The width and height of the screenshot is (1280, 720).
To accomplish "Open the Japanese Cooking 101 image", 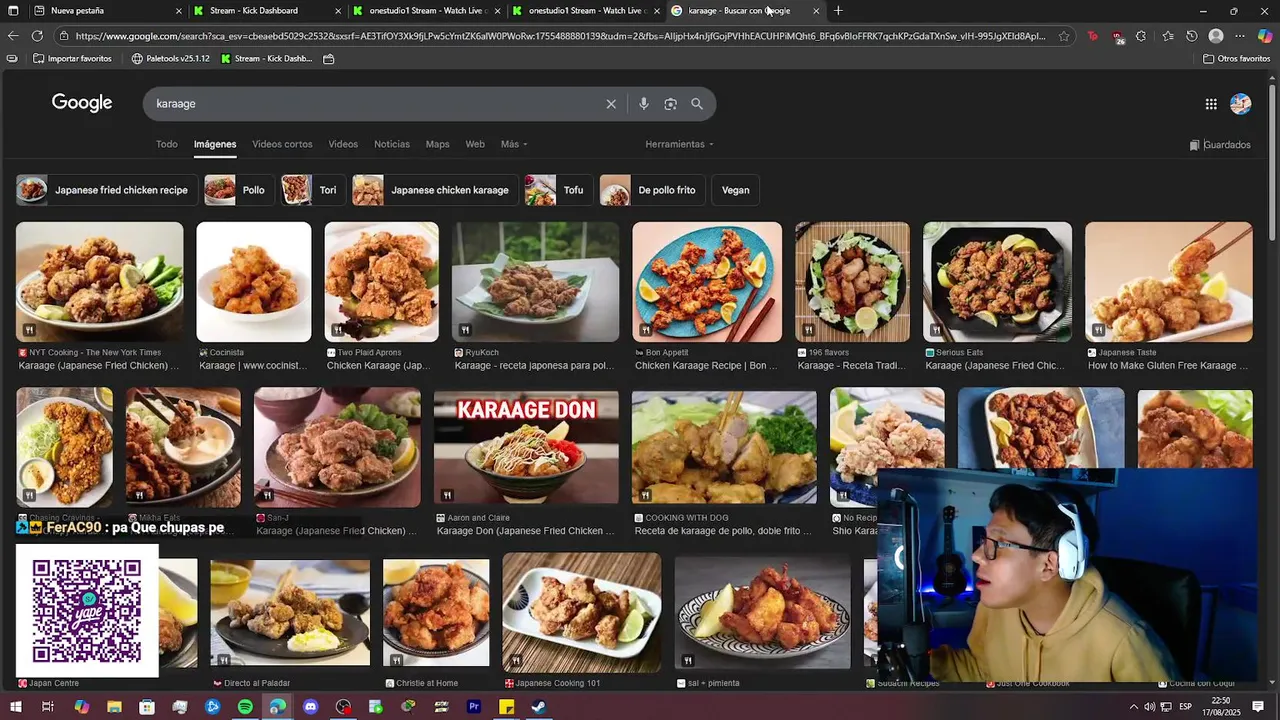I will coord(581,612).
